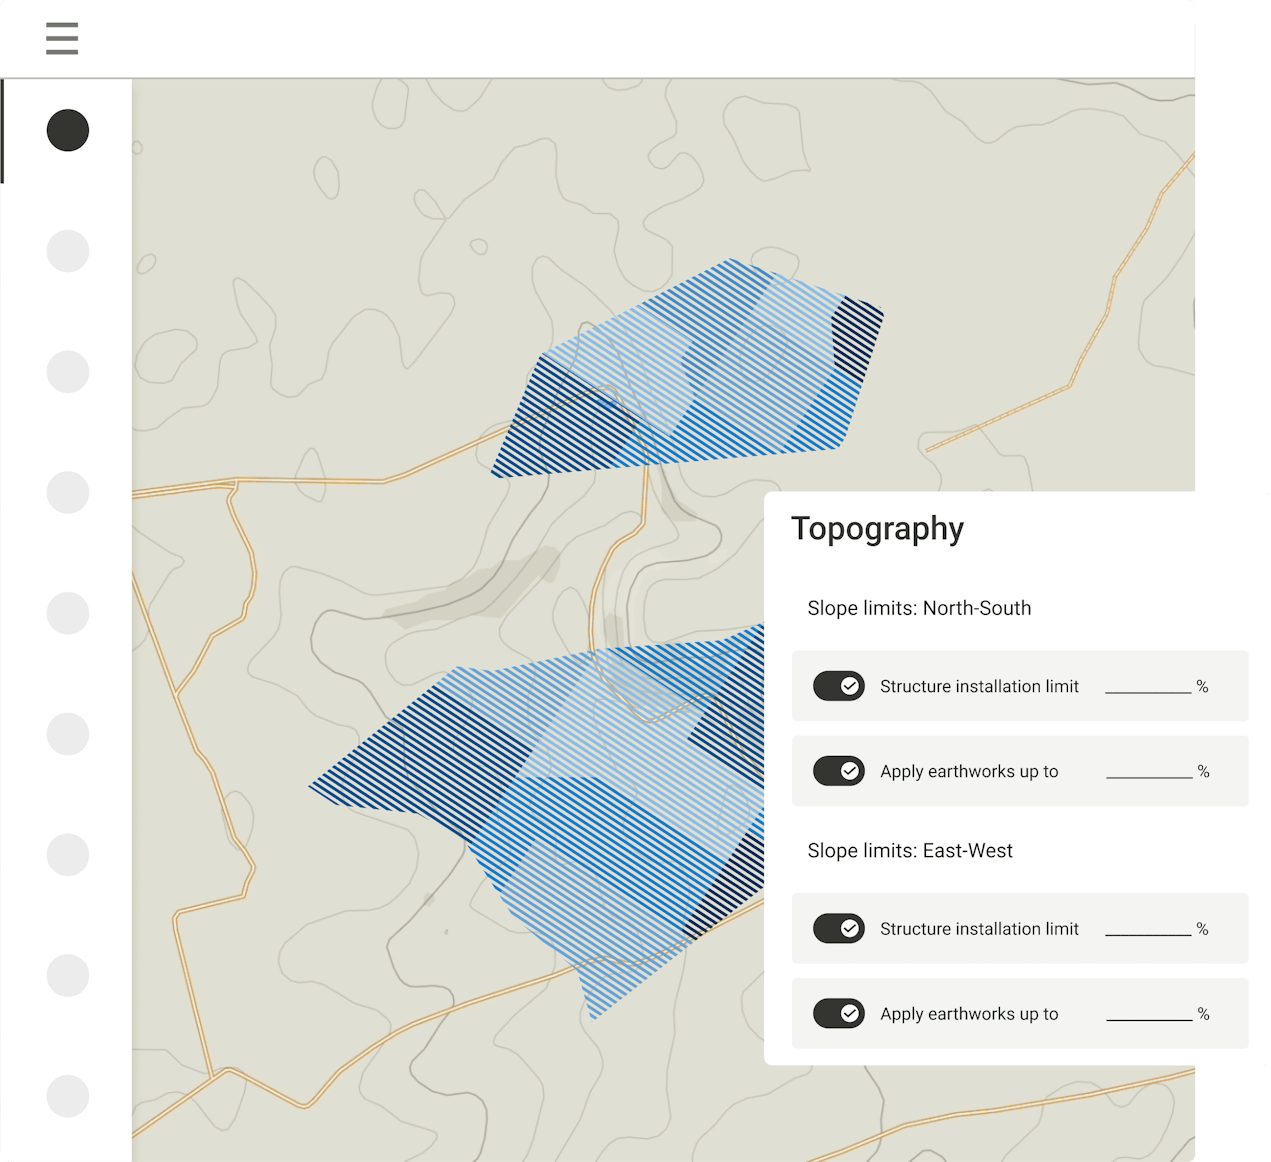Open the hamburger menu
This screenshot has width=1271, height=1162.
62,38
